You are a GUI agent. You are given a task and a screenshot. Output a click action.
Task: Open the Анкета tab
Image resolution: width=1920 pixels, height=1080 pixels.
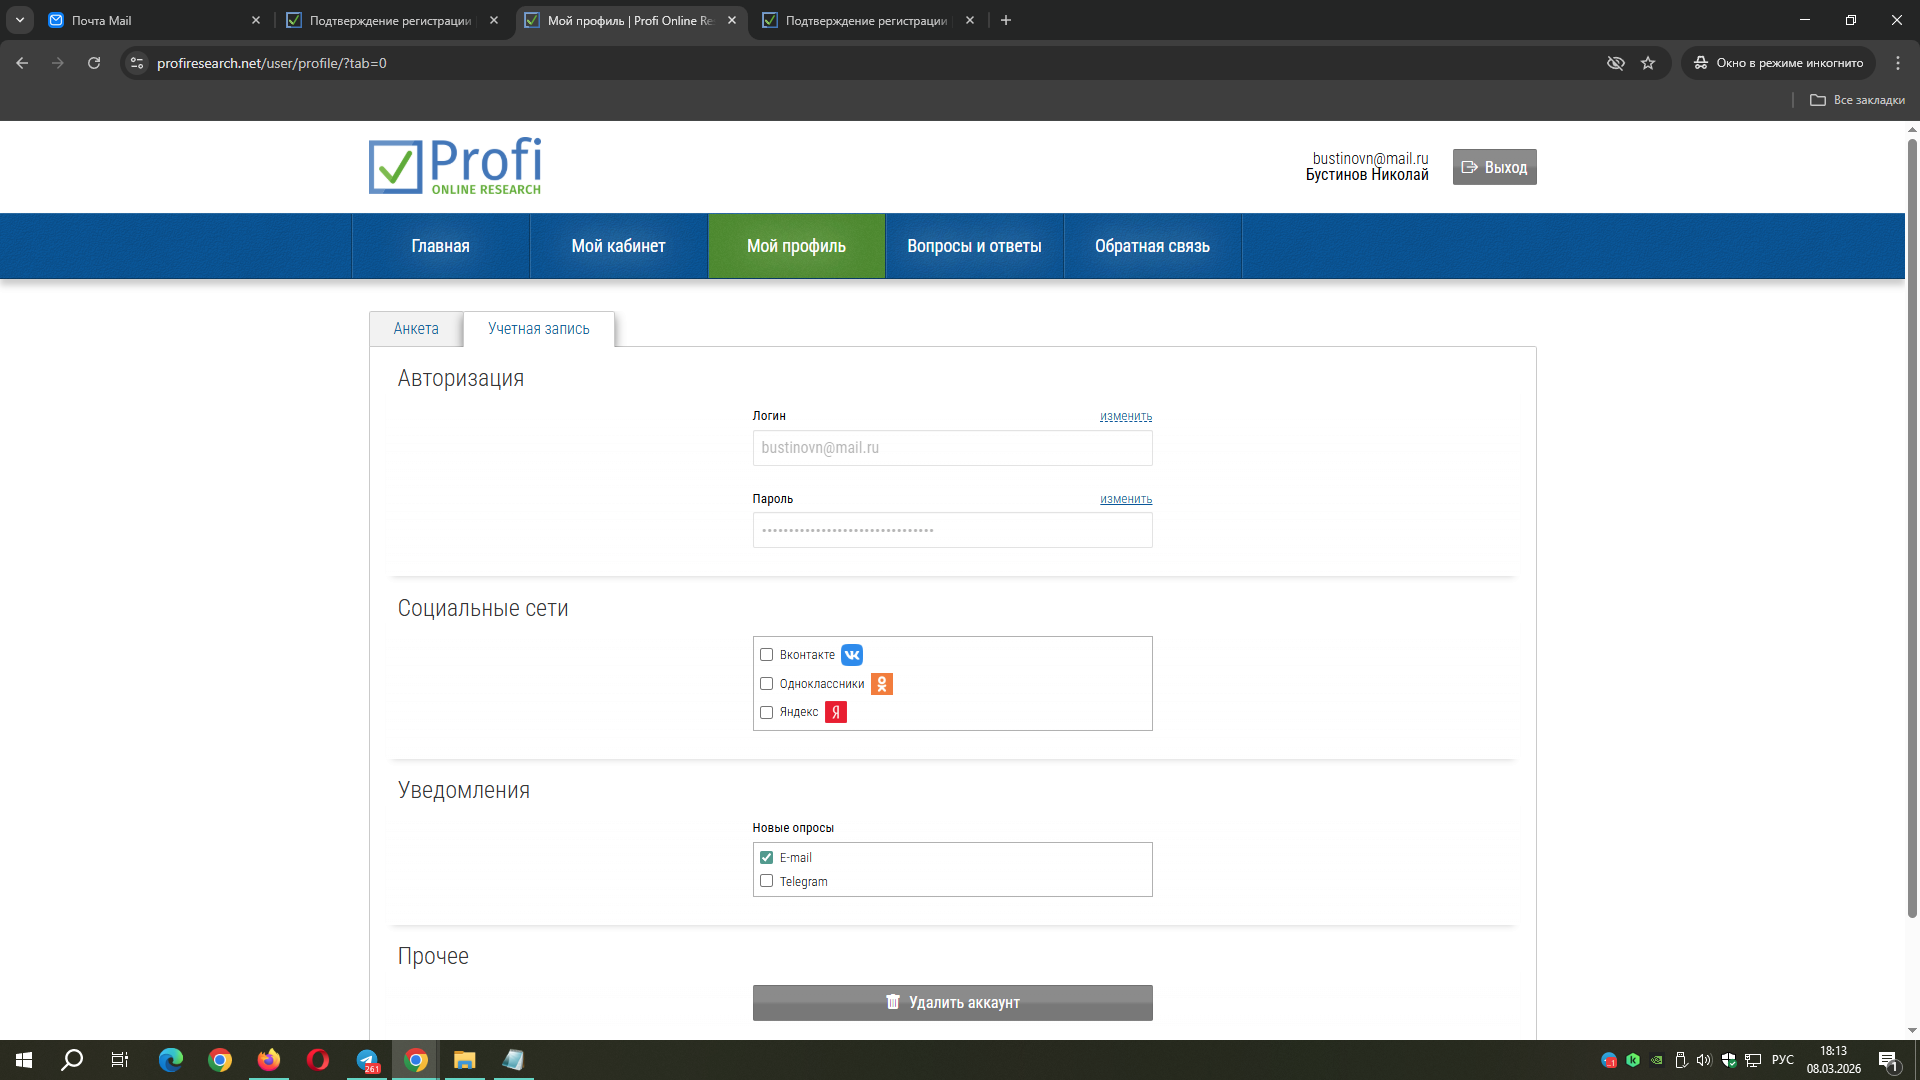(x=416, y=329)
